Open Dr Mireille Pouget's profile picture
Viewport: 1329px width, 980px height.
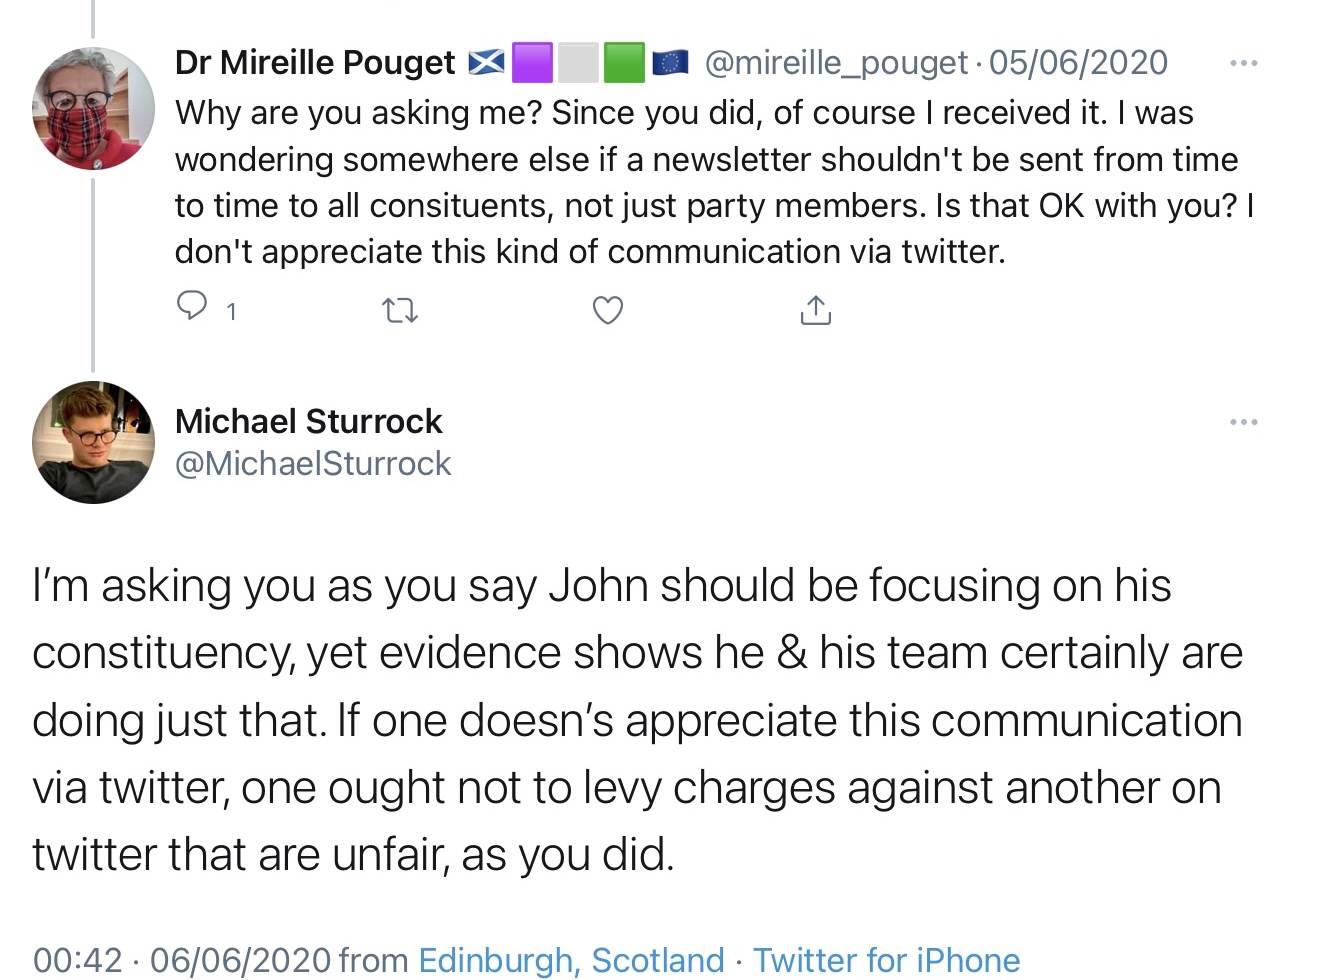[x=93, y=108]
